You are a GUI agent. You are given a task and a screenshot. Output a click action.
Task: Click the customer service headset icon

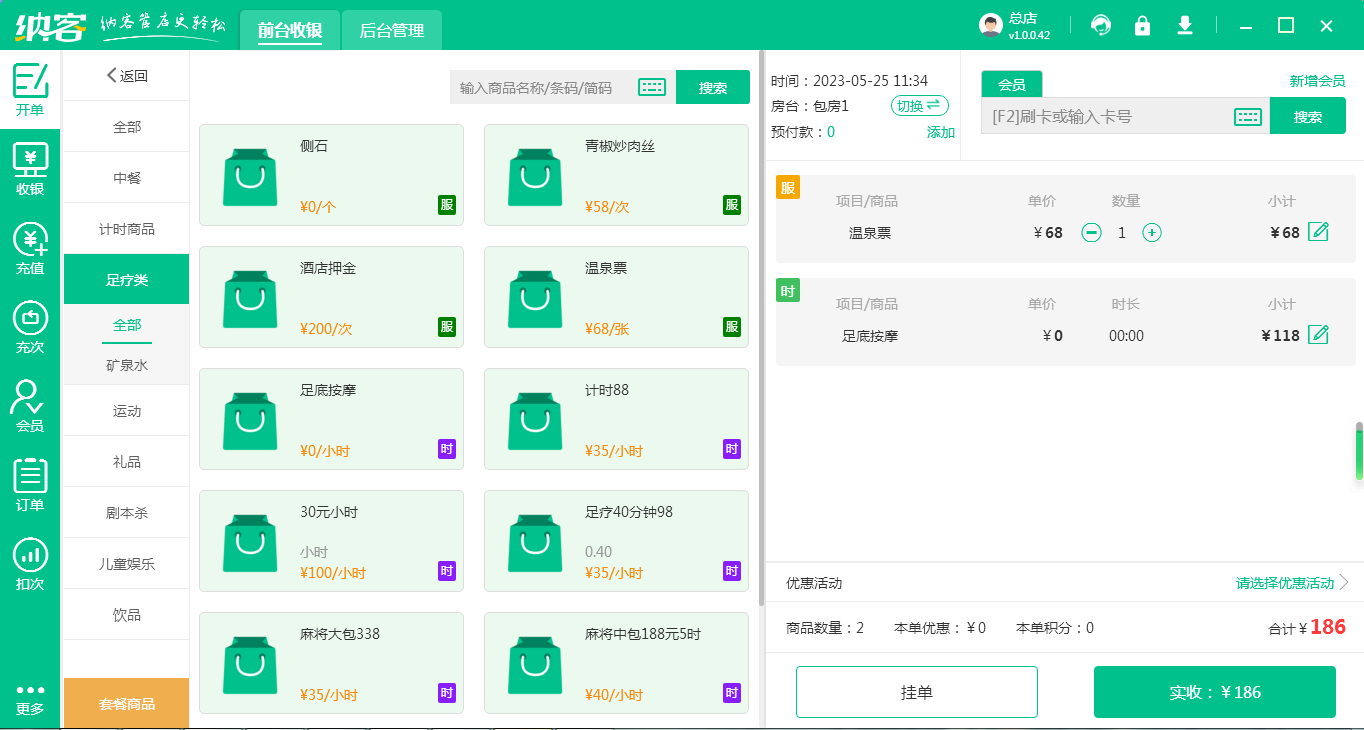click(x=1101, y=25)
